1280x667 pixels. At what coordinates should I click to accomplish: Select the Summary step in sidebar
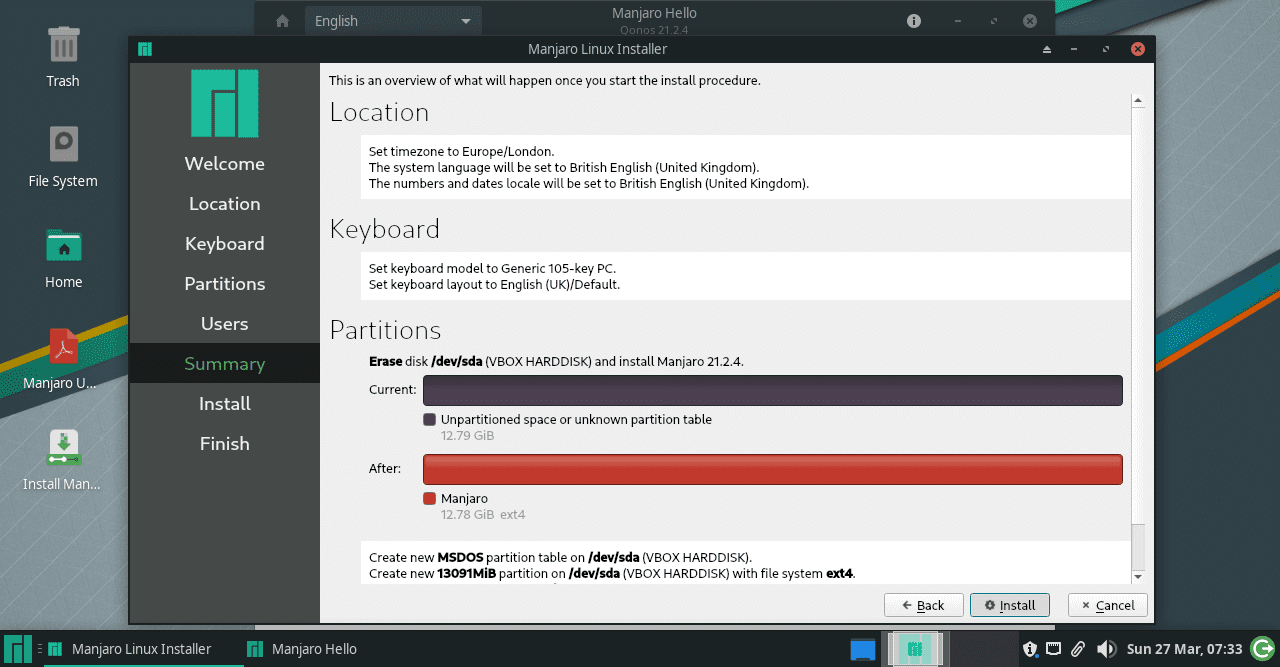point(225,364)
